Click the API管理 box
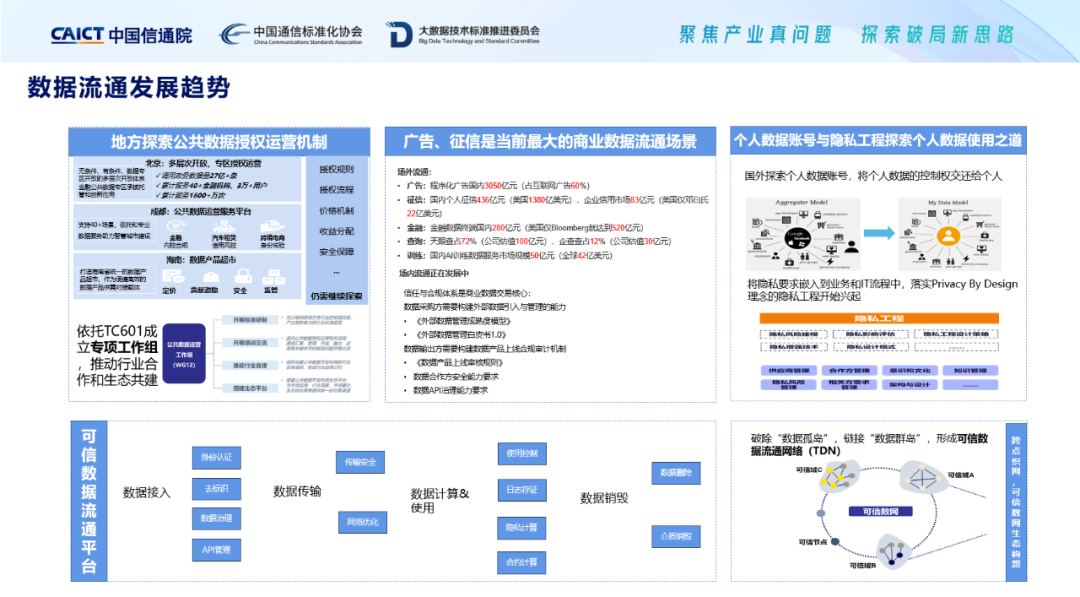The image size is (1080, 597). (x=216, y=549)
